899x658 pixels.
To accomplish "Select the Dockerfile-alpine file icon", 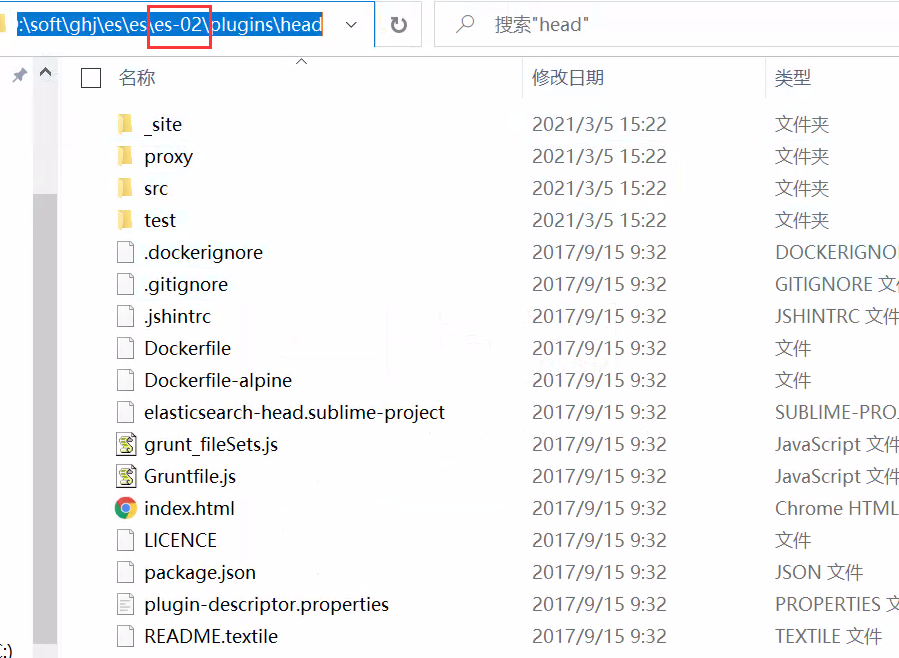I will [126, 381].
